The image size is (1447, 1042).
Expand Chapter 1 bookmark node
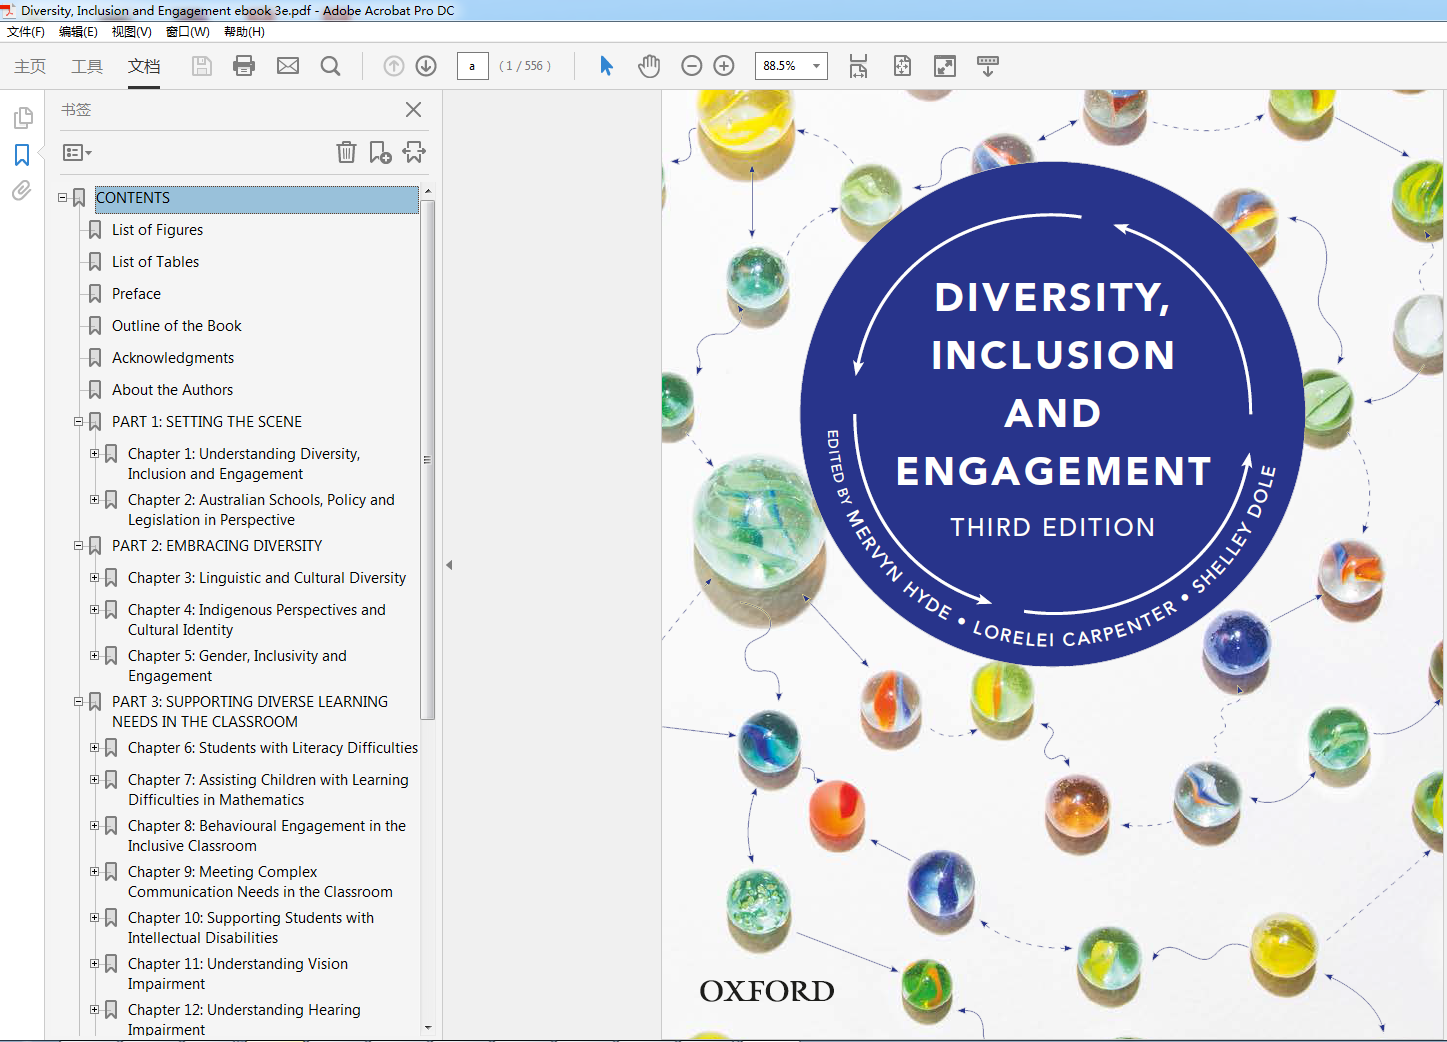tap(94, 454)
